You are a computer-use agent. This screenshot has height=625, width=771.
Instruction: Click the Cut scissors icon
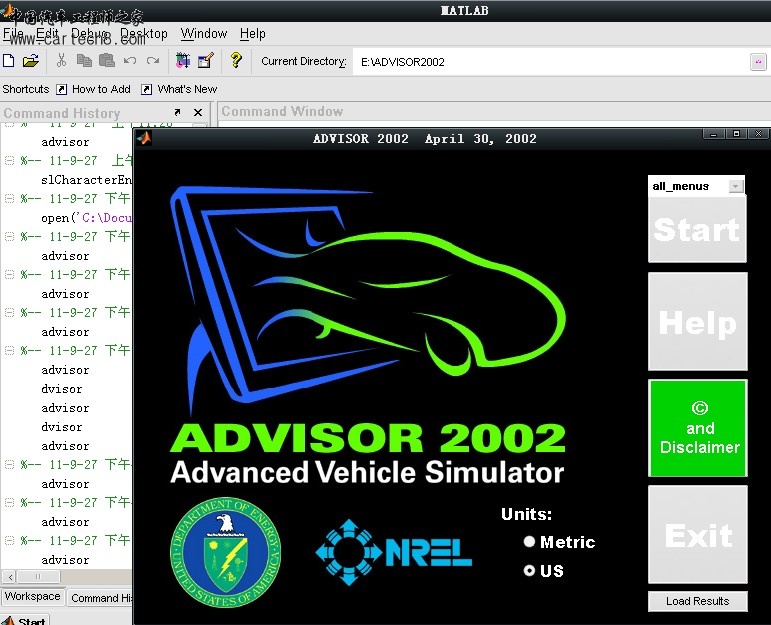coord(61,60)
